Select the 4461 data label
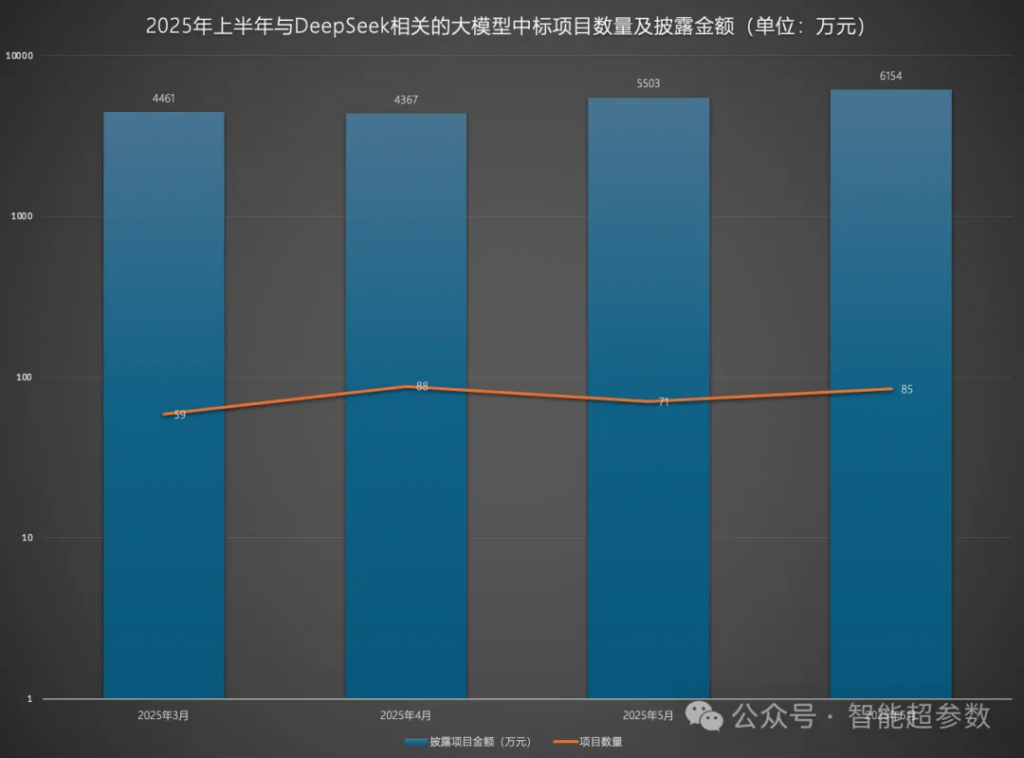 (x=163, y=99)
